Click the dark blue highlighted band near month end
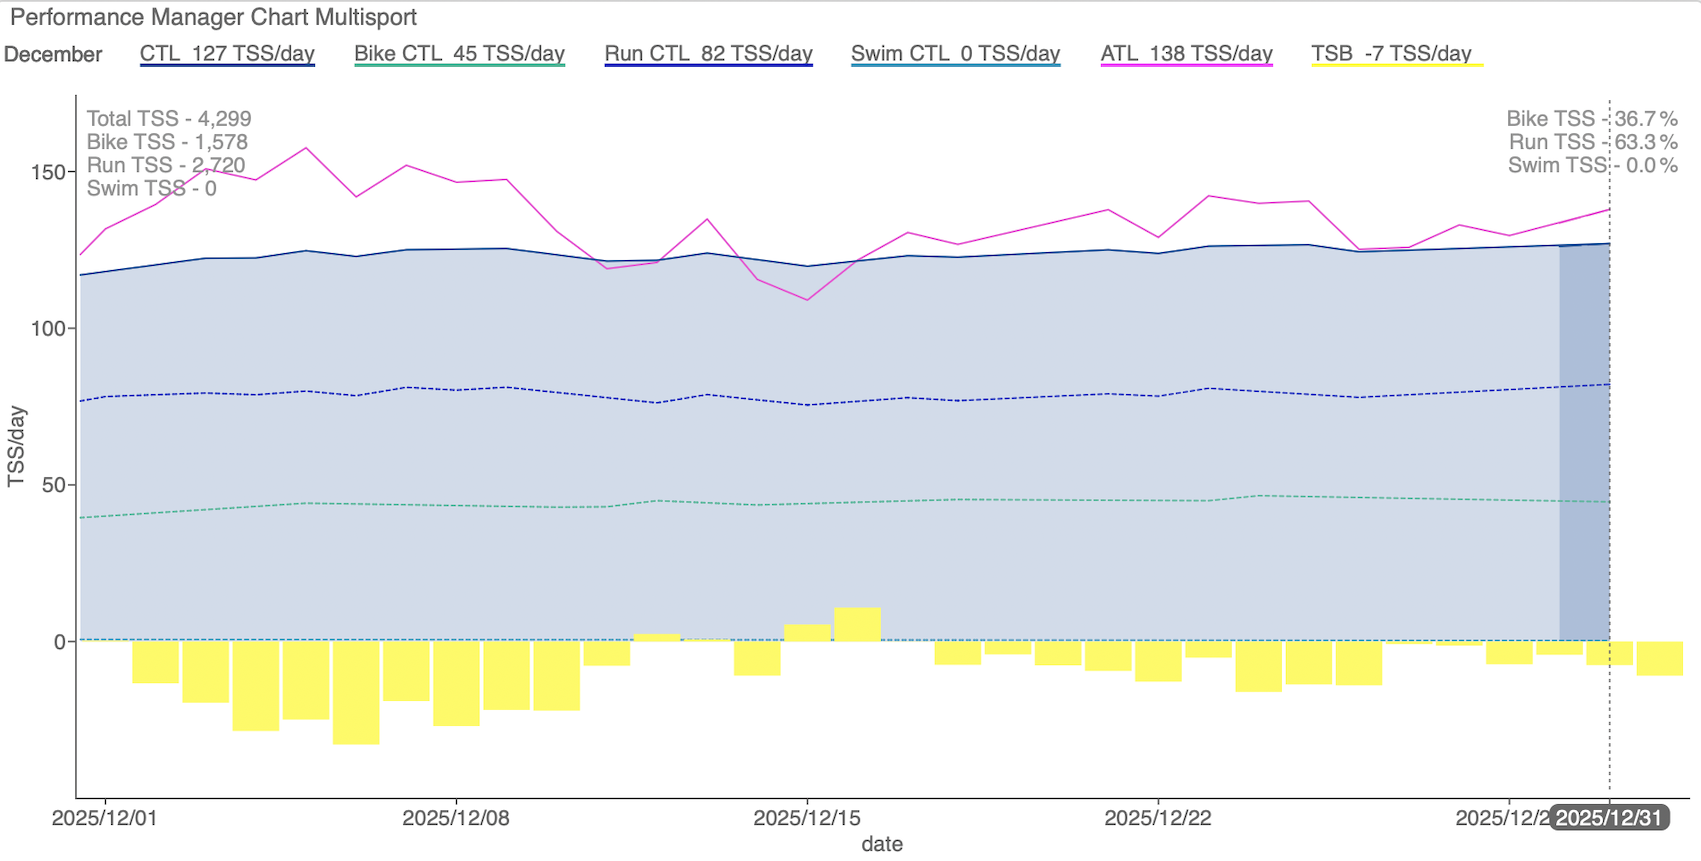Viewport: 1701px width, 861px height. pos(1584,440)
